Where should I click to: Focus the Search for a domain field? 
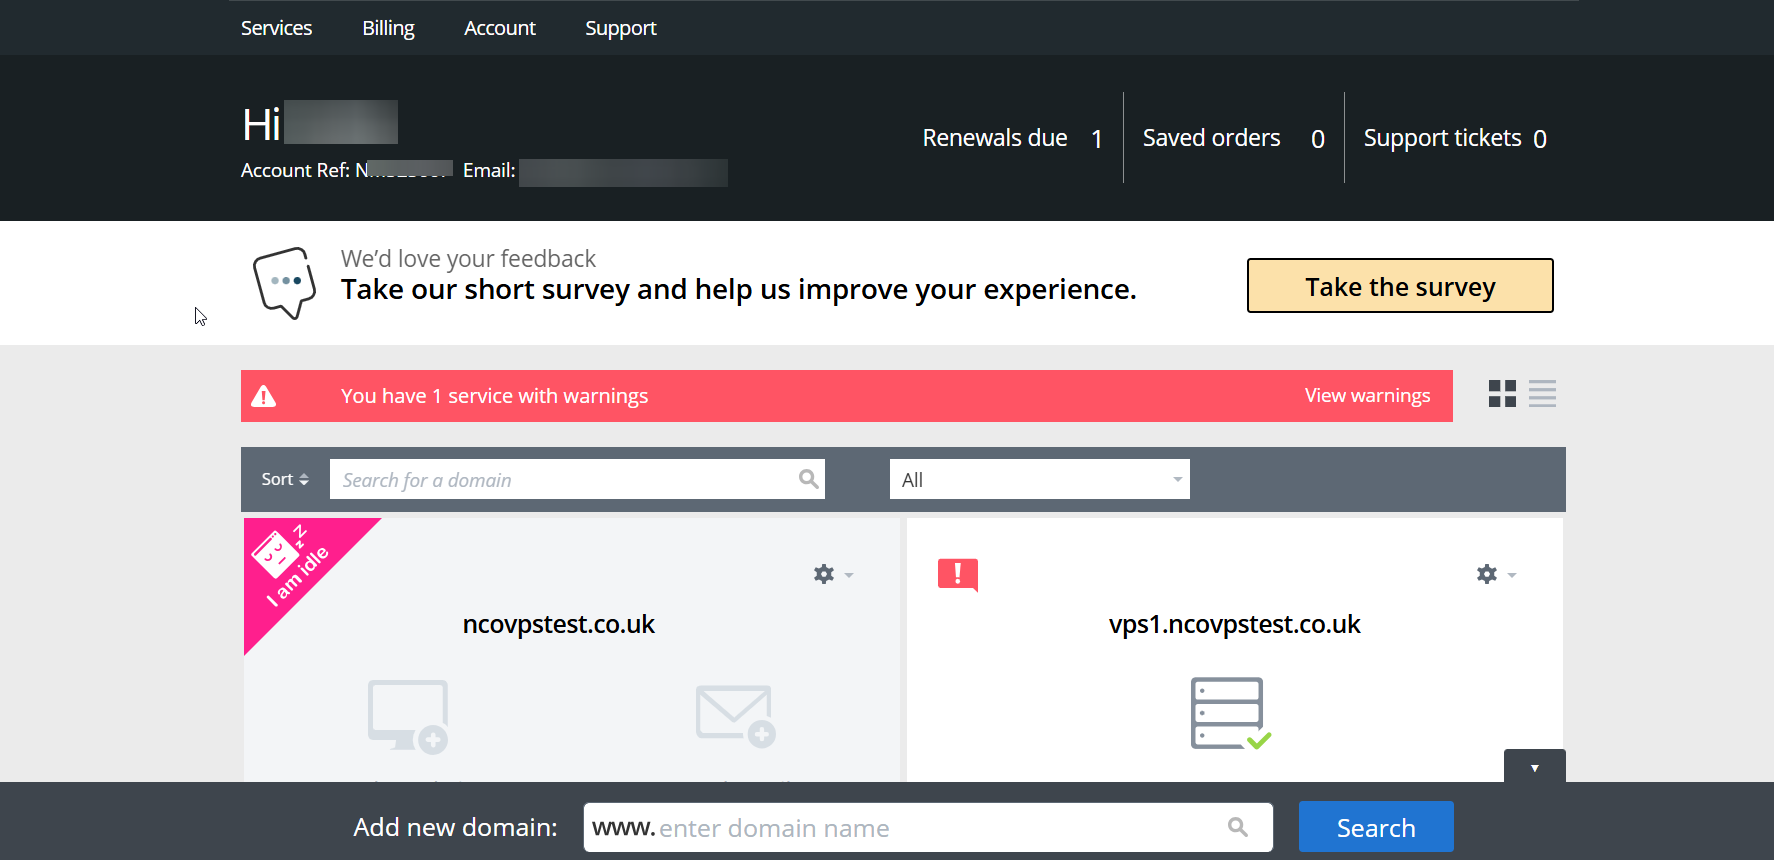click(x=577, y=479)
